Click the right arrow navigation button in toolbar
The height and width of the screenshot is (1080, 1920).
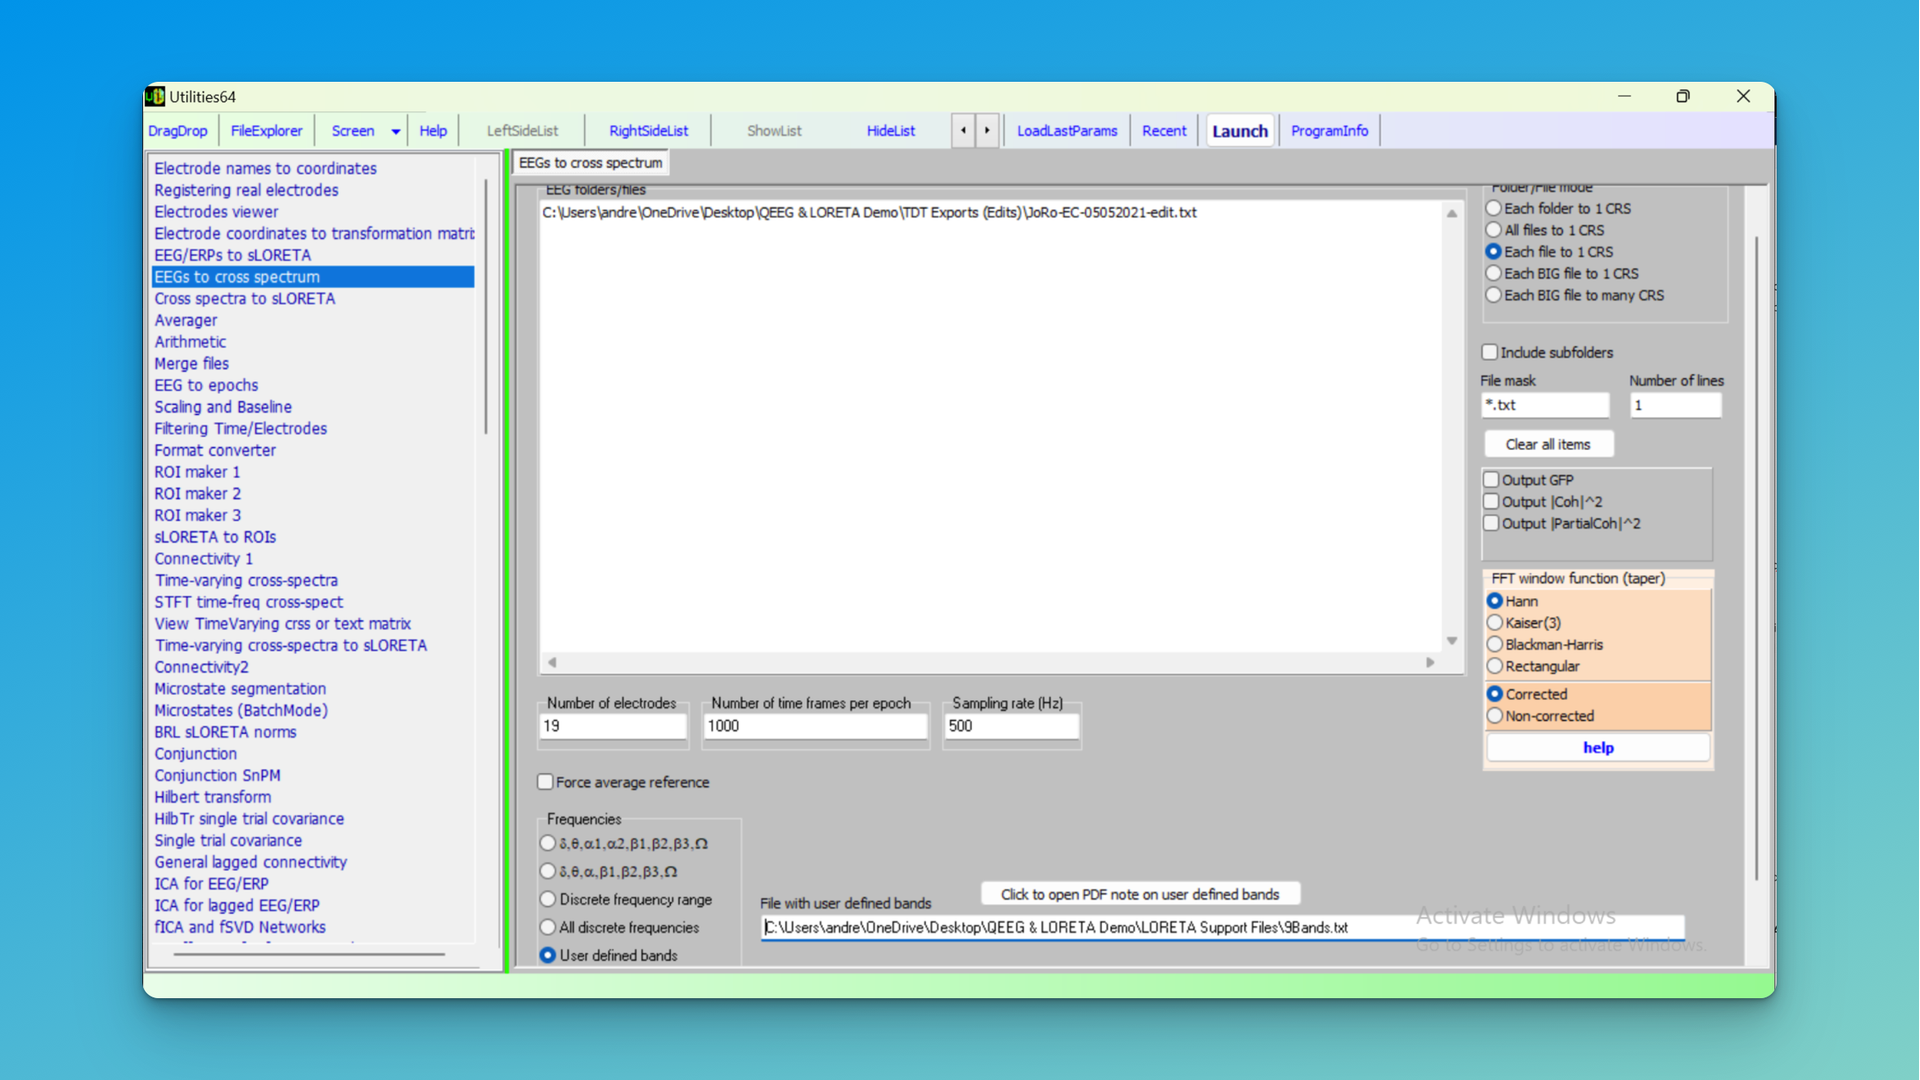[987, 130]
